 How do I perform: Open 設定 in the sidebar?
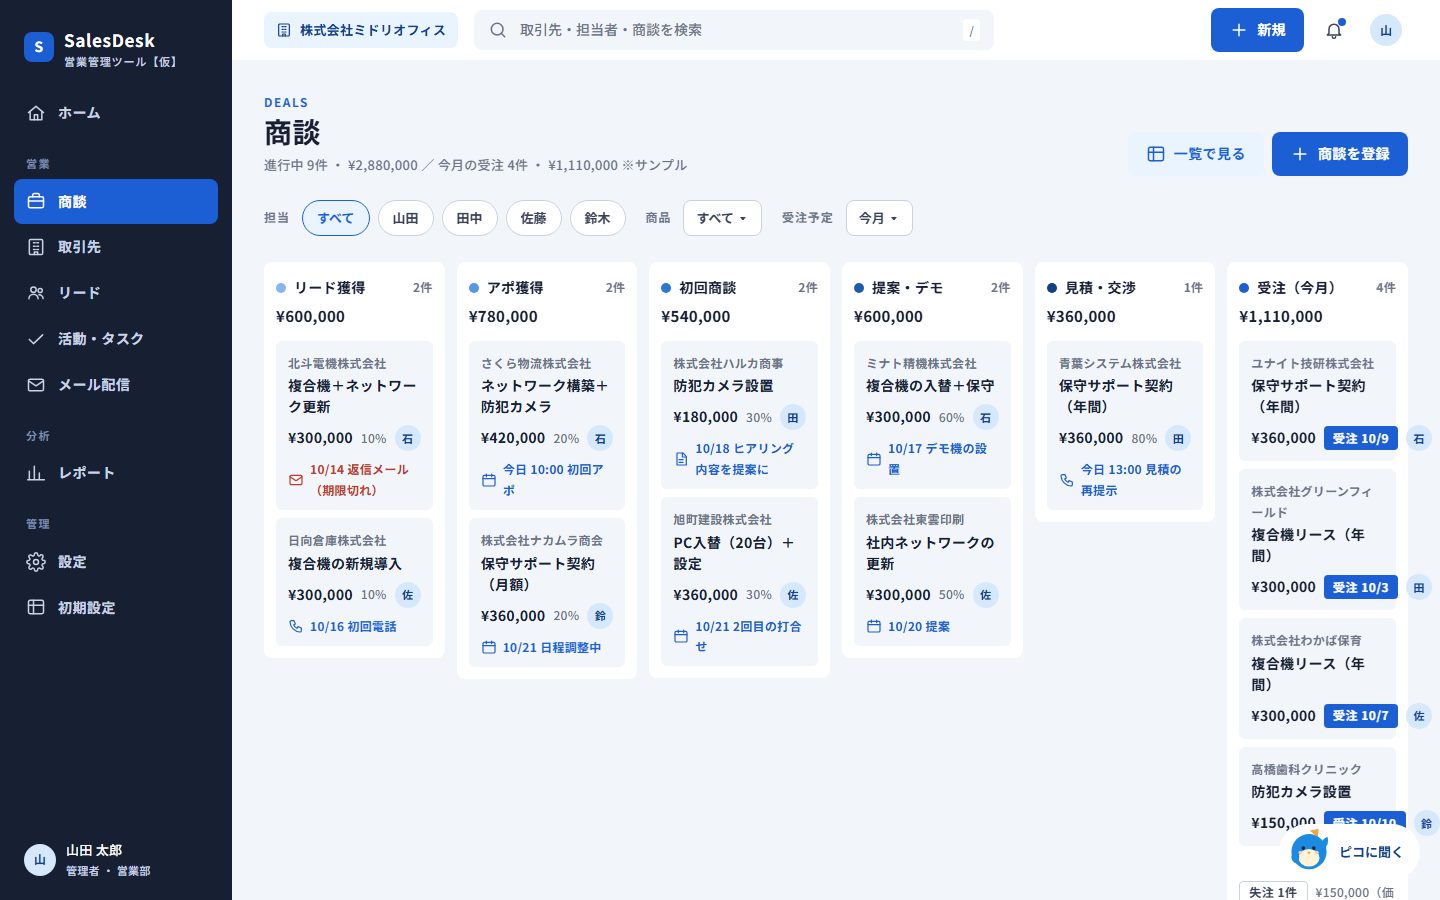tap(116, 562)
